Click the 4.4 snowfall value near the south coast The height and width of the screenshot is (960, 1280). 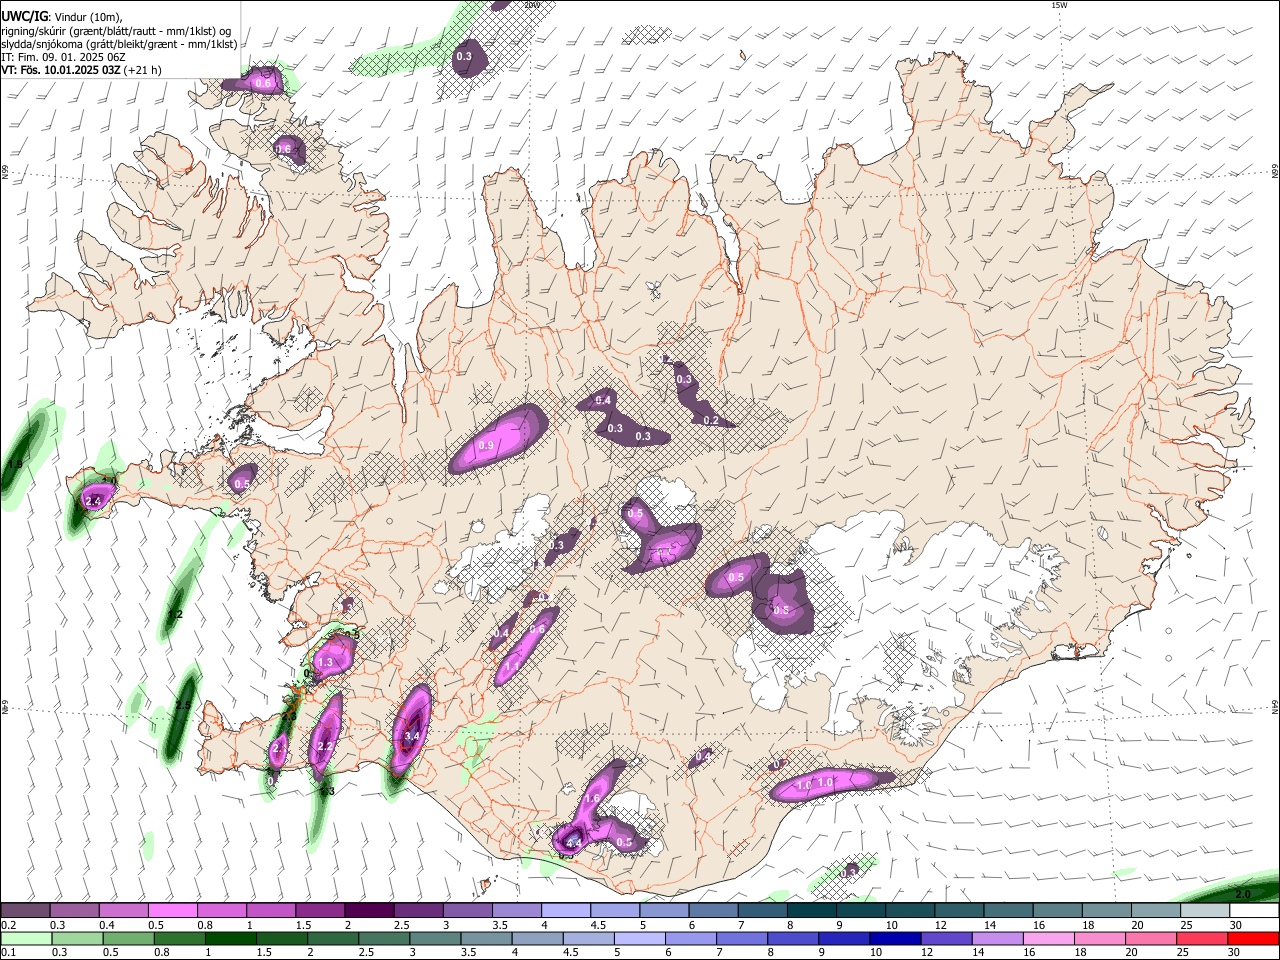(x=574, y=843)
